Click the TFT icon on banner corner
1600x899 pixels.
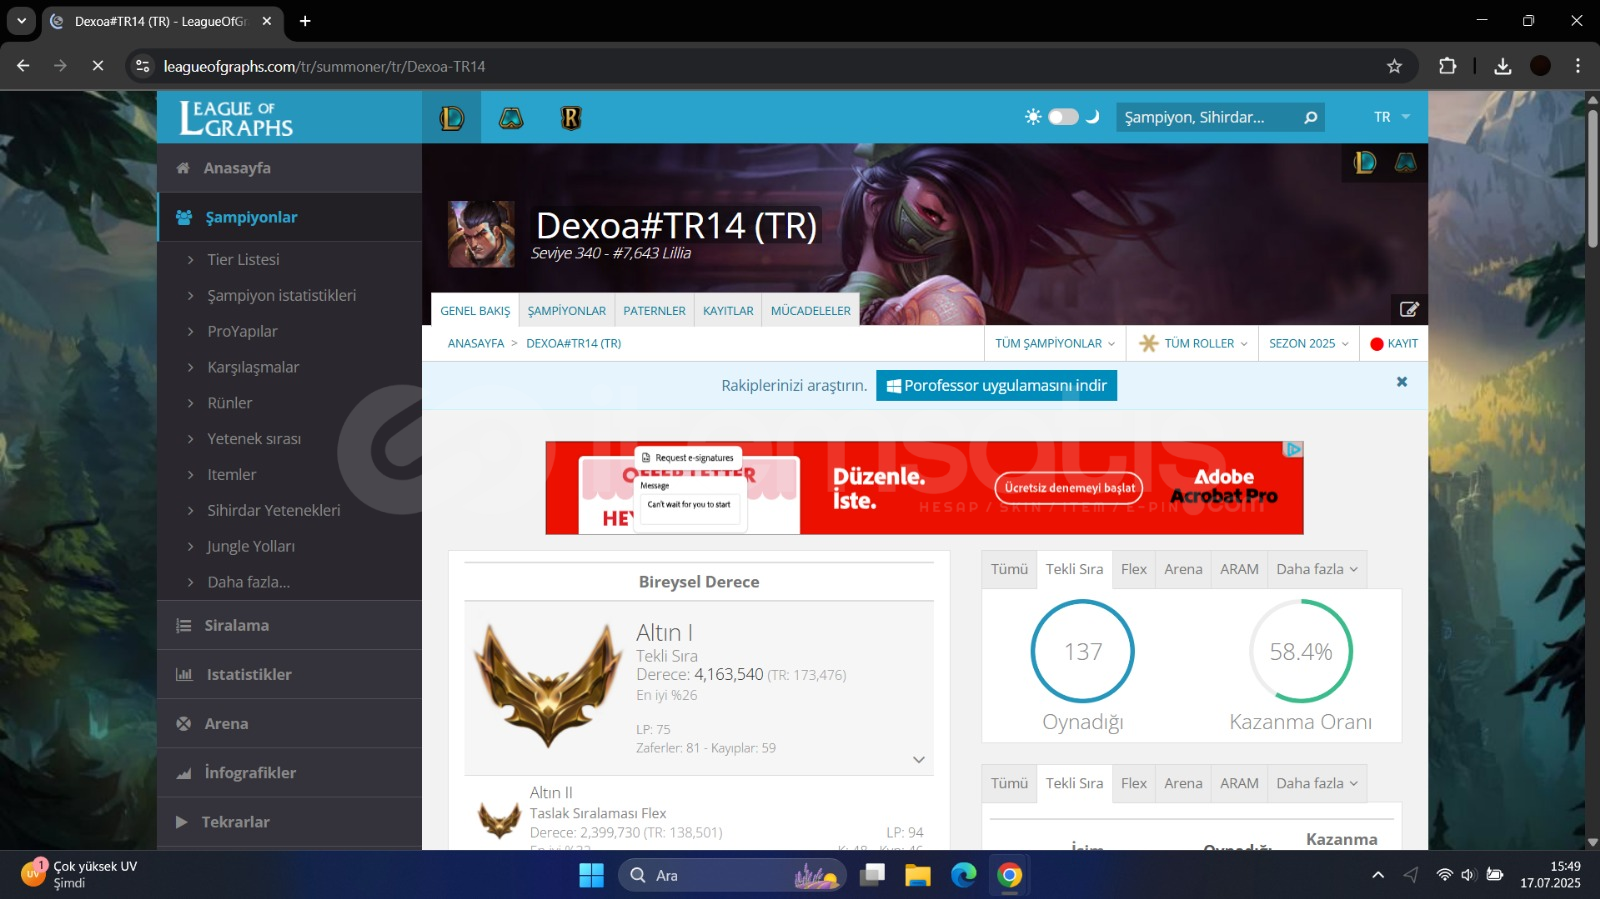tap(1406, 162)
